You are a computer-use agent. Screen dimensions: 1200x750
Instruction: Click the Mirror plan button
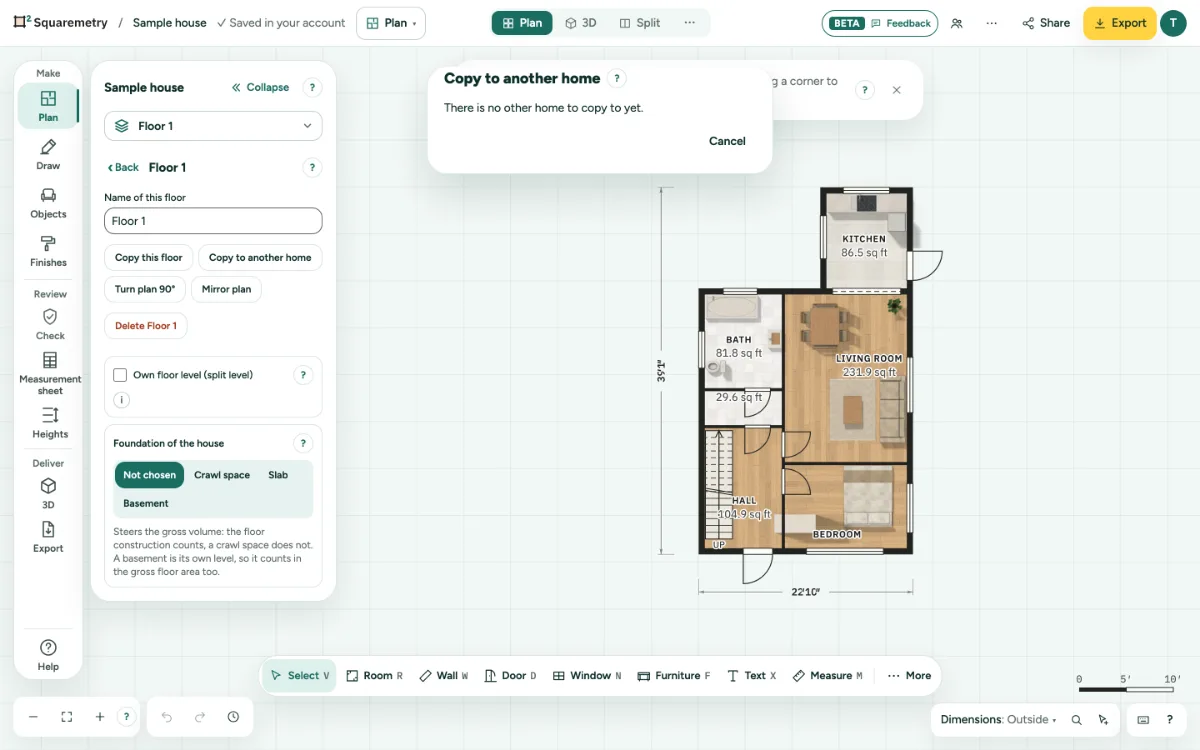[x=226, y=289]
